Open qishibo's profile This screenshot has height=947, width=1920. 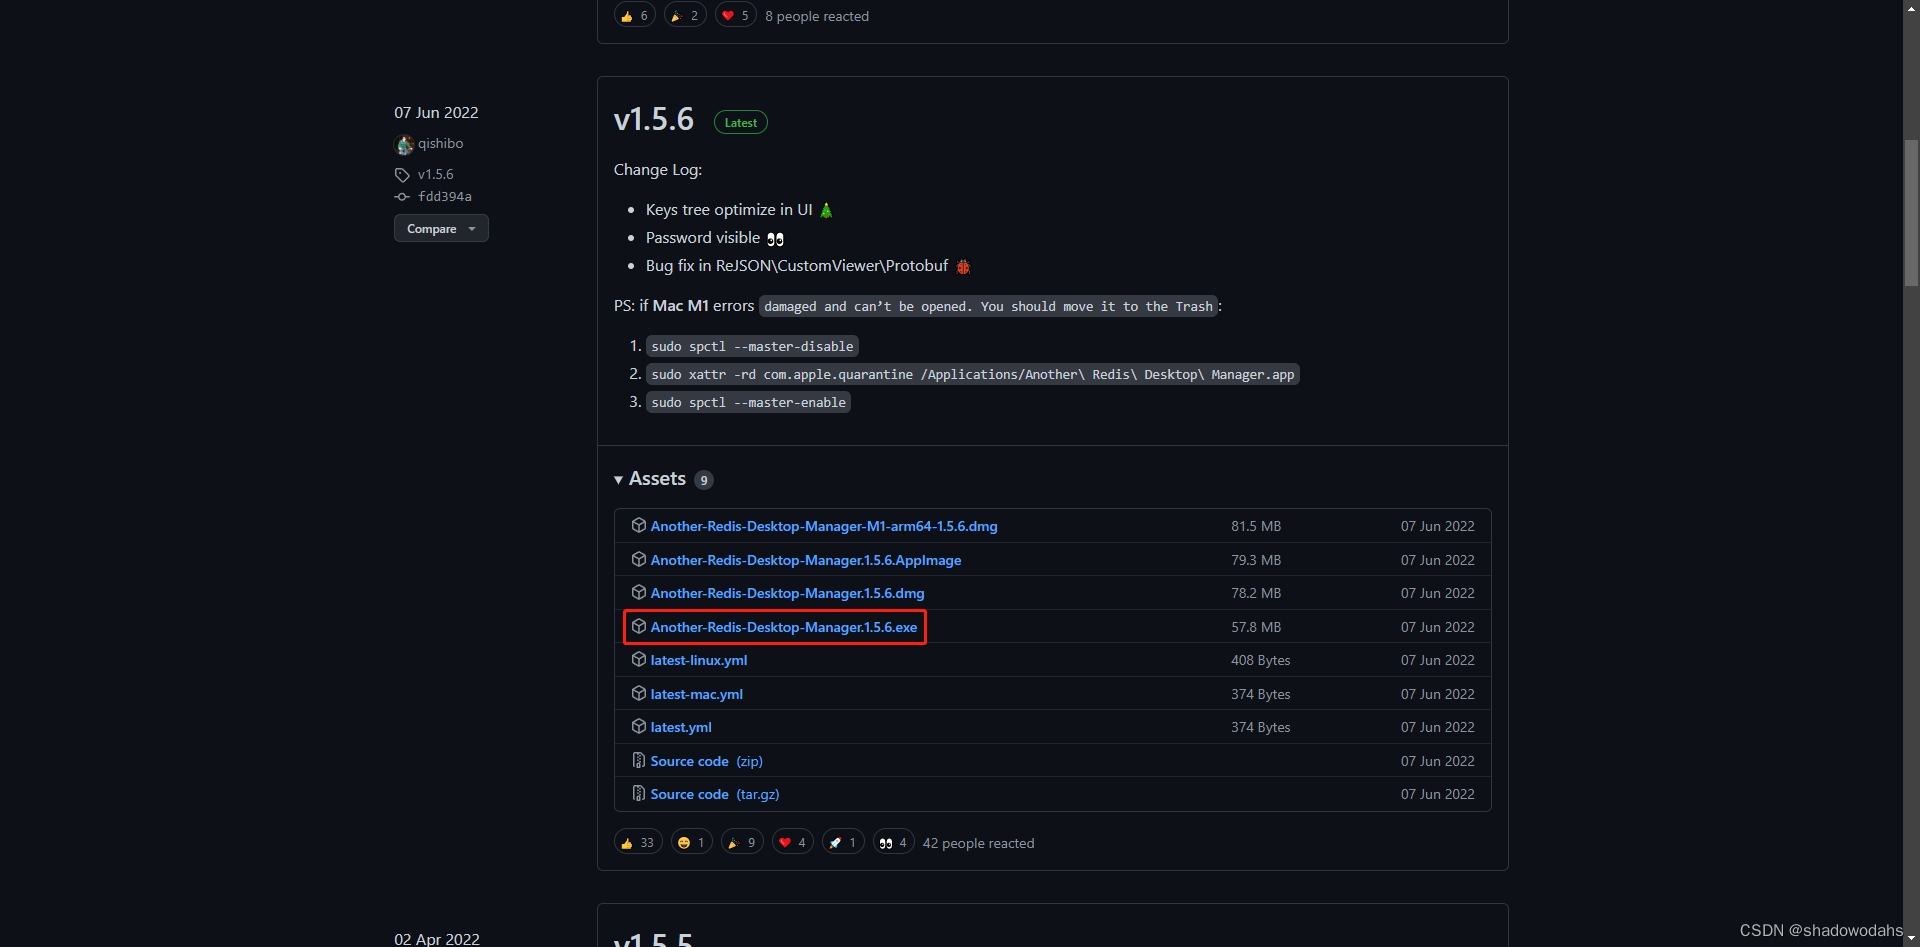440,143
